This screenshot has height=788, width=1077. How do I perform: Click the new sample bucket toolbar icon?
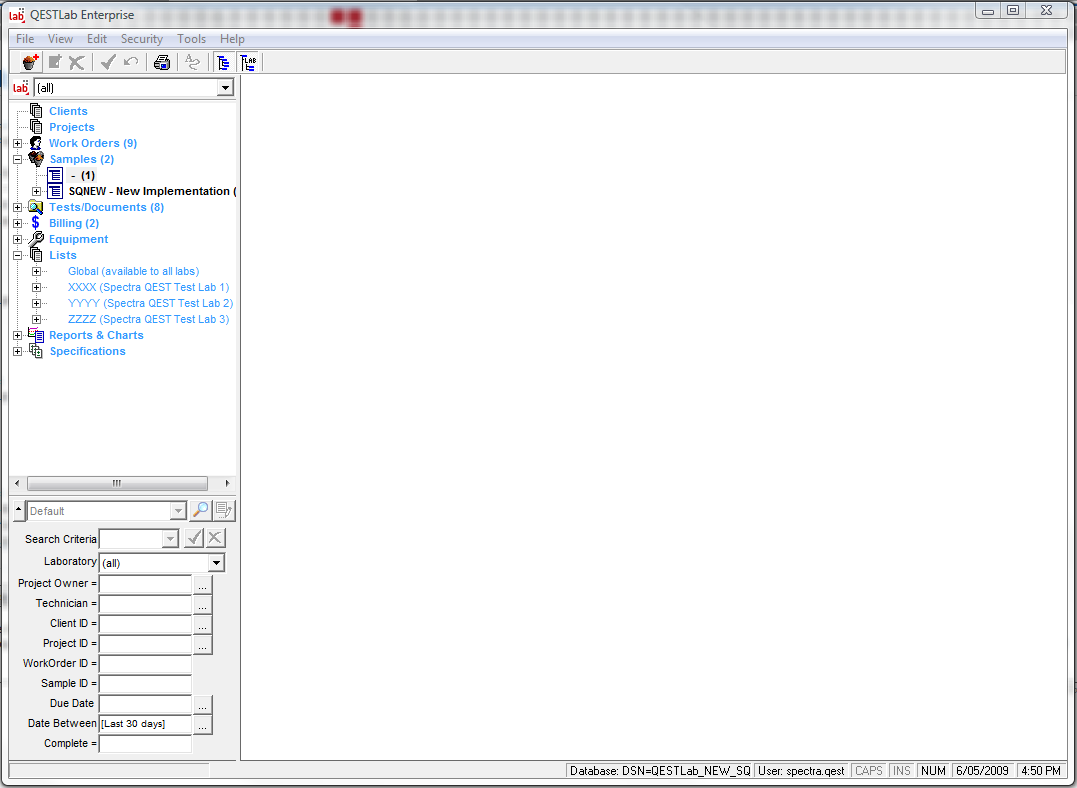[x=30, y=62]
